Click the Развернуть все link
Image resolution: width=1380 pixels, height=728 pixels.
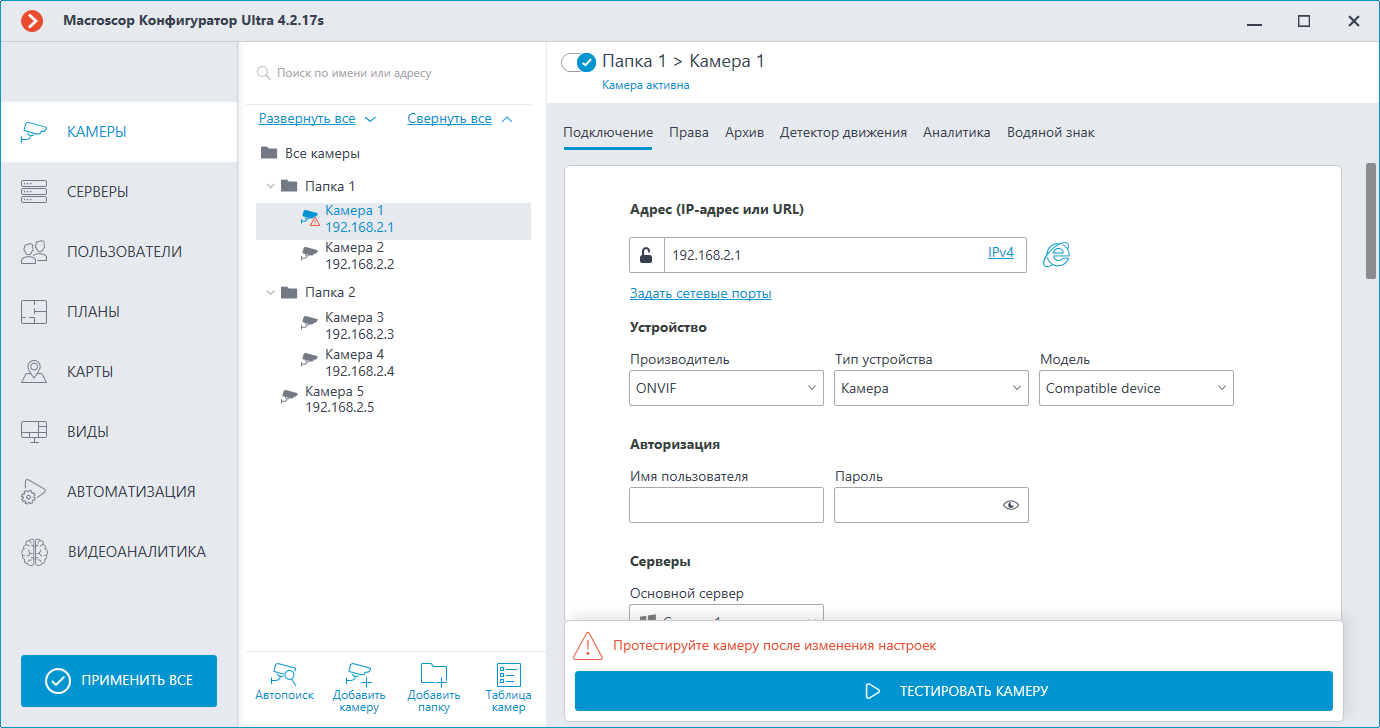(x=307, y=118)
